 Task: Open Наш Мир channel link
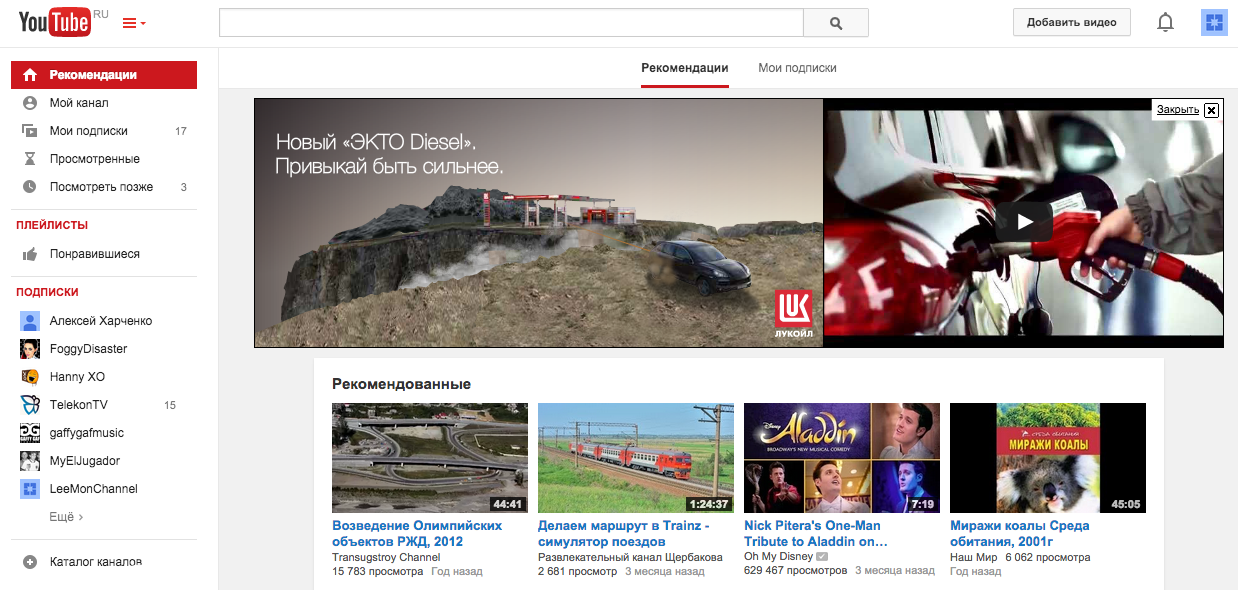coord(972,557)
